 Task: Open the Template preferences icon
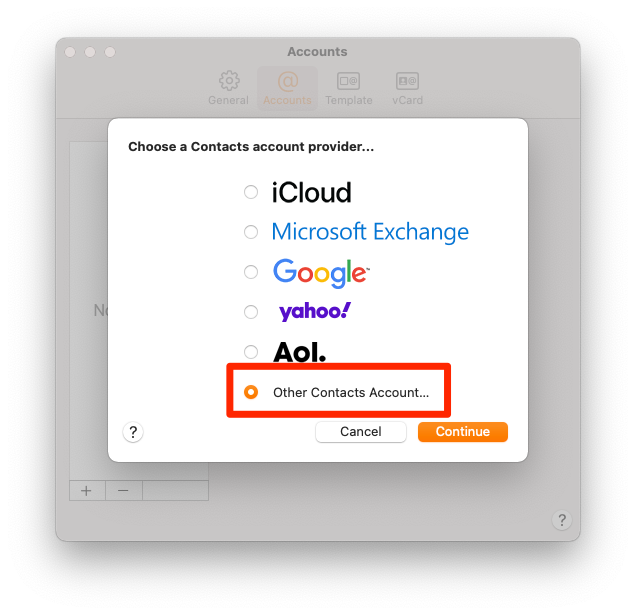[x=348, y=81]
